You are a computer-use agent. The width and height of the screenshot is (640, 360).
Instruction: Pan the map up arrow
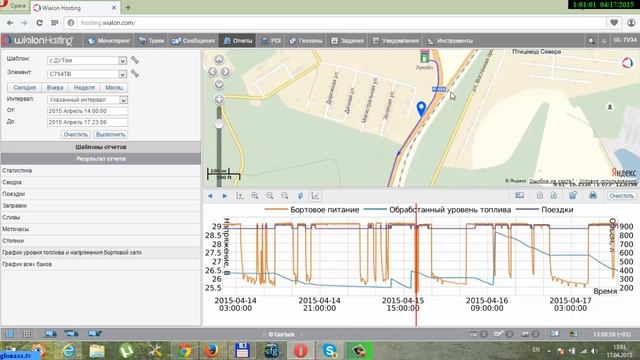(219, 60)
